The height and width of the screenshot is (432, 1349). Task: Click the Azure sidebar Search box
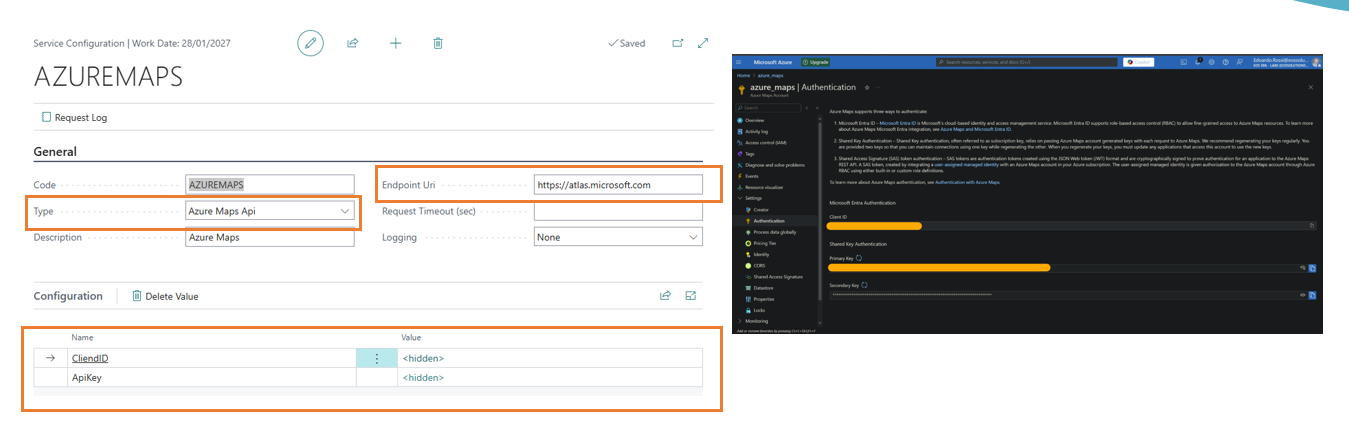point(768,108)
